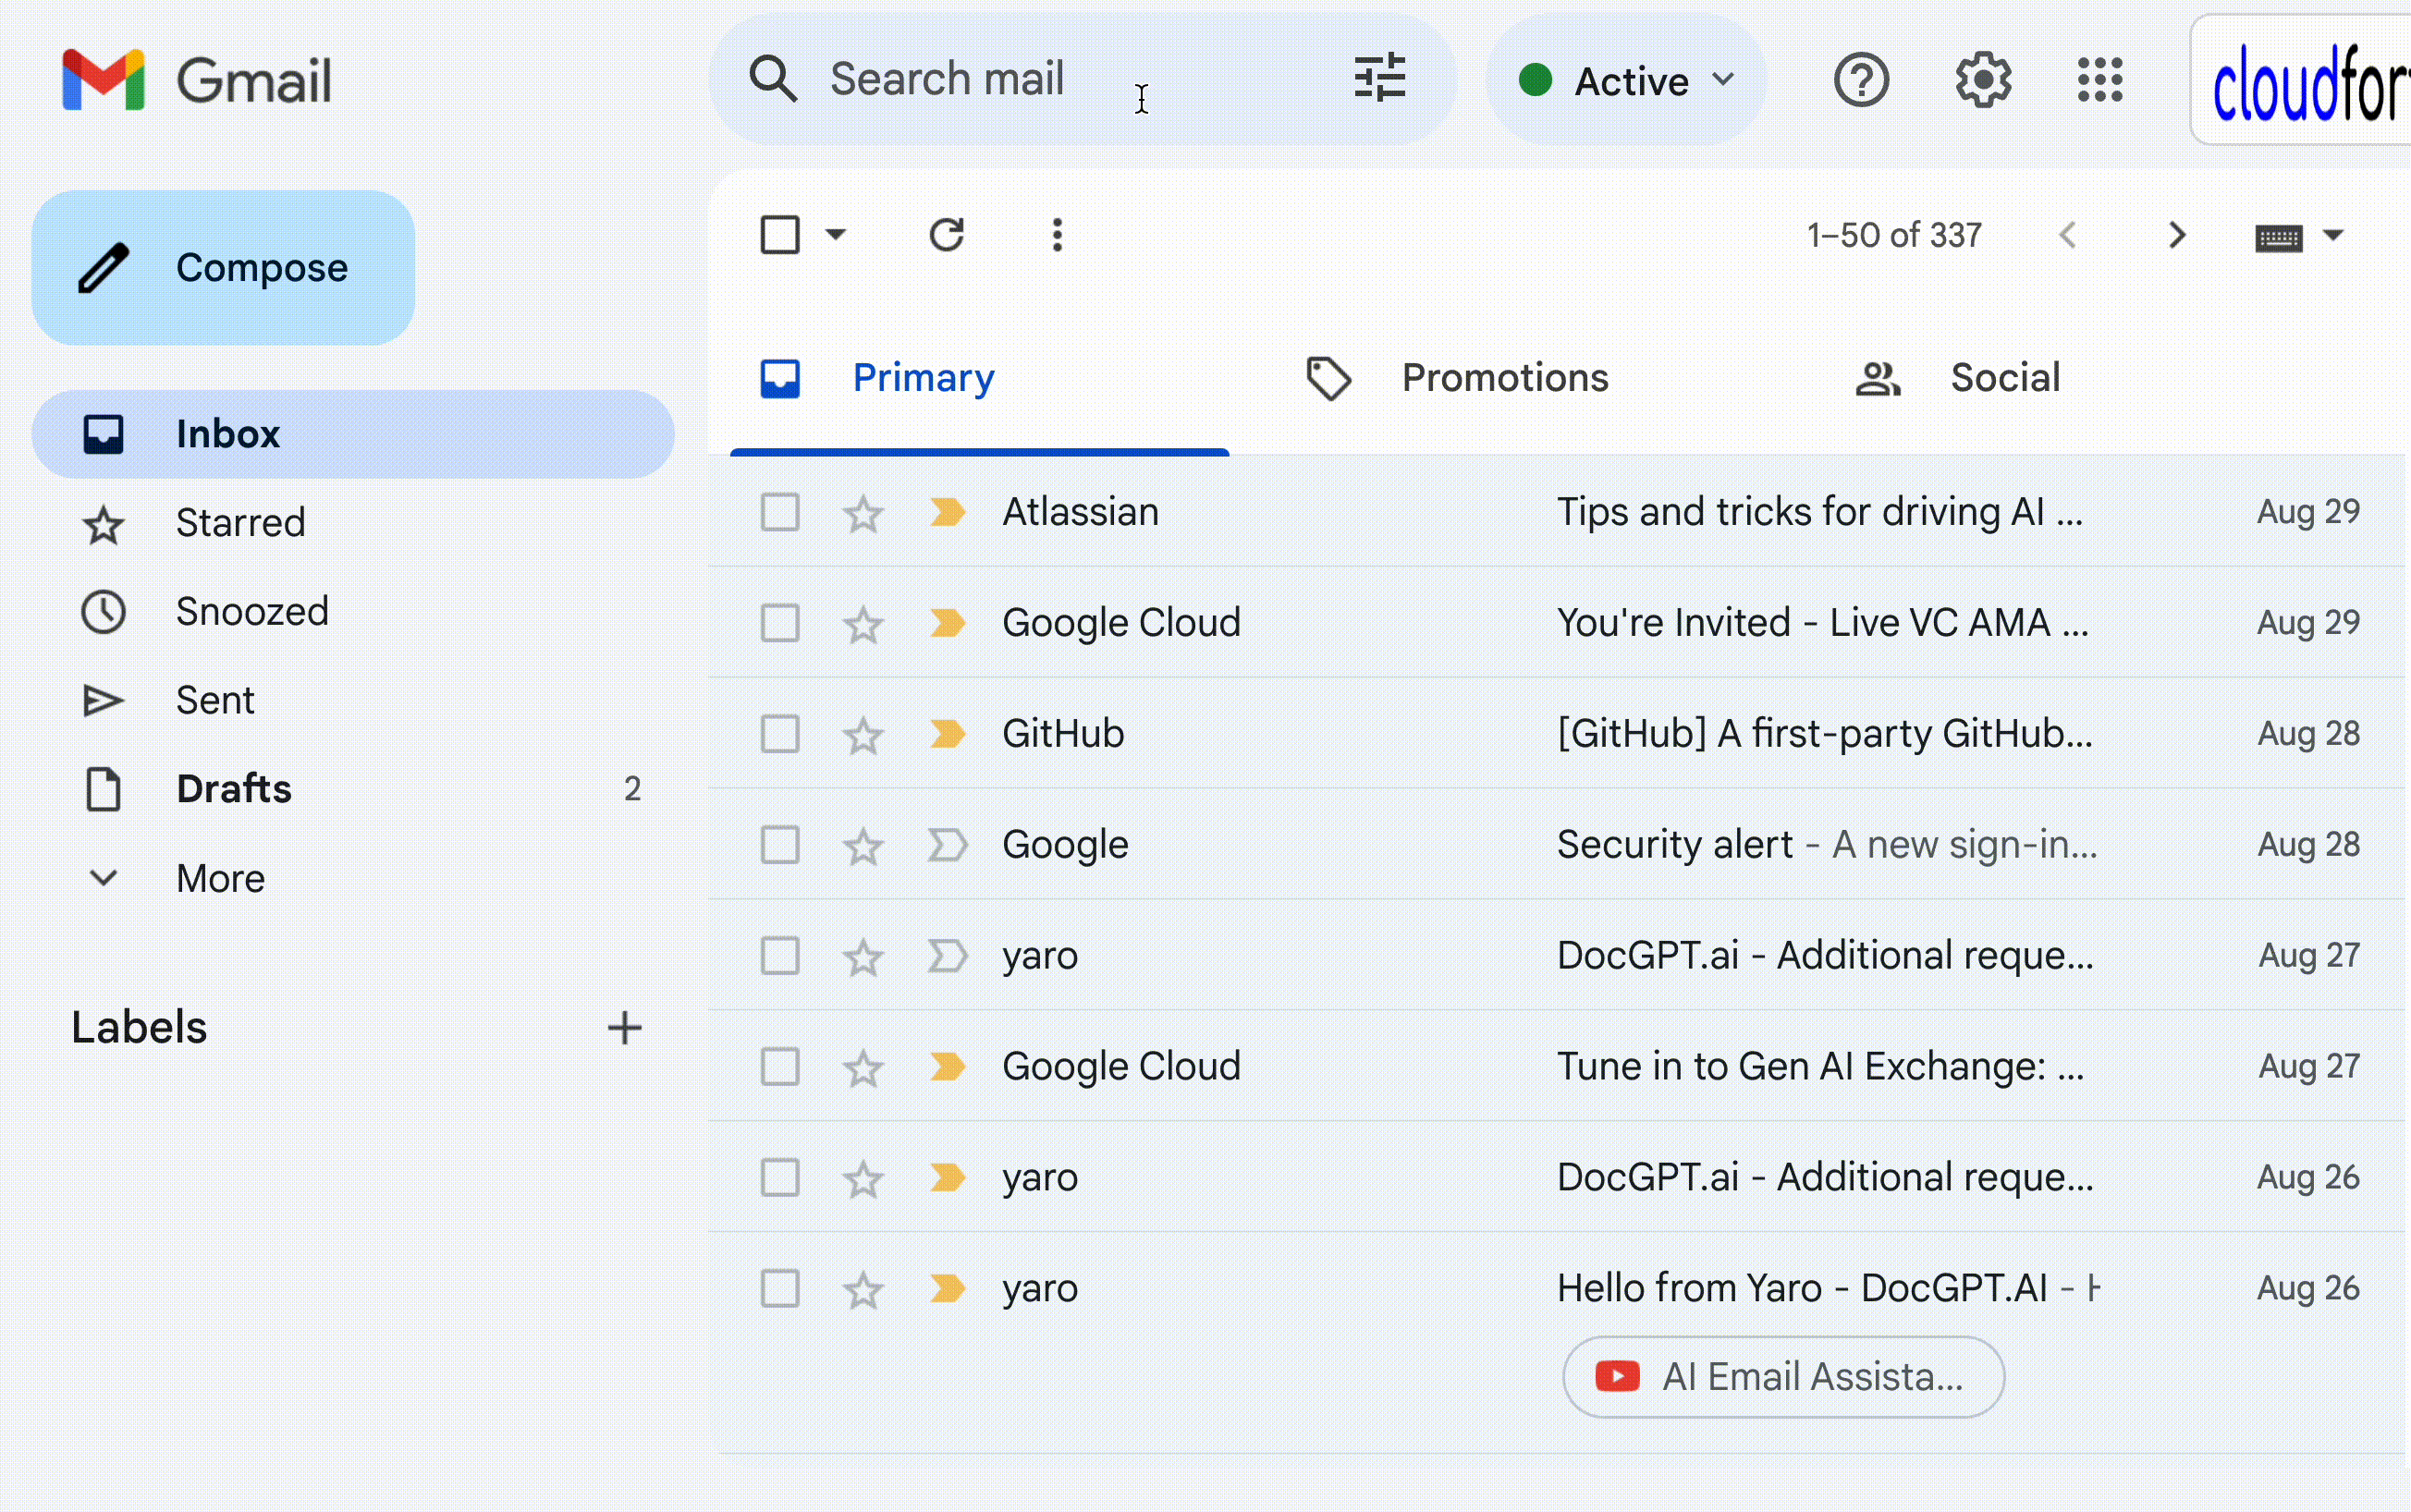Open Settings gear icon
The height and width of the screenshot is (1512, 2411).
(1983, 80)
